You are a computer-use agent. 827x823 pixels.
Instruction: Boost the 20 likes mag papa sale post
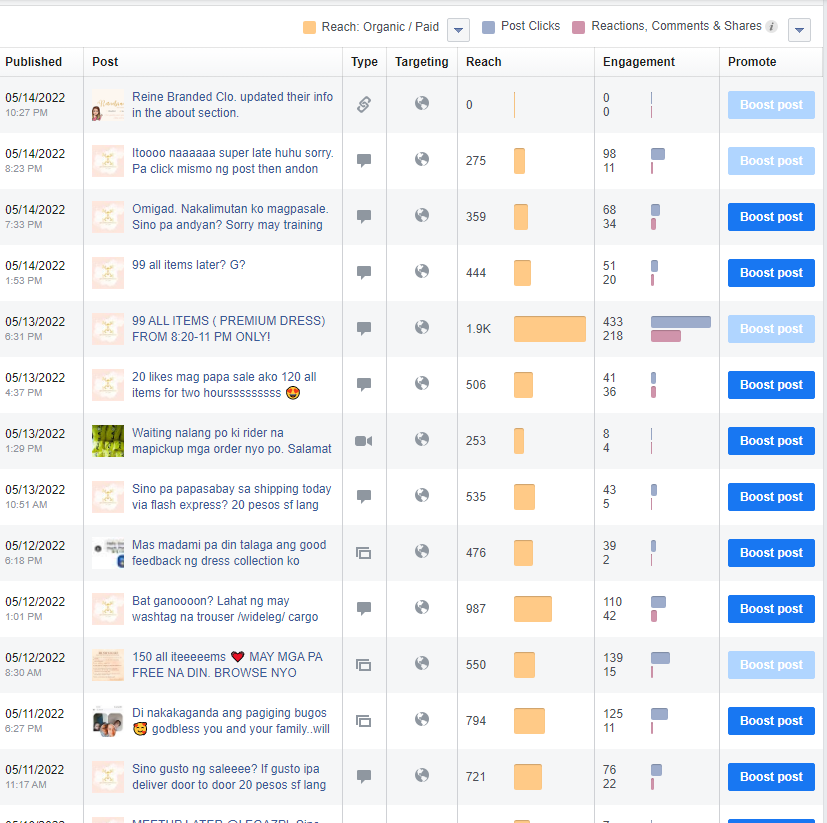pos(771,385)
